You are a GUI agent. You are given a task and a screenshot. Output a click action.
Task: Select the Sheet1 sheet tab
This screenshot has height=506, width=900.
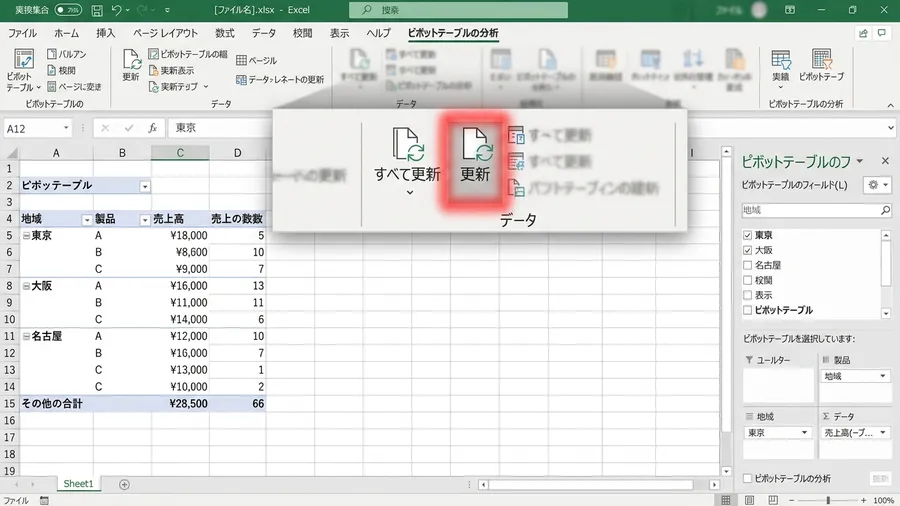(x=78, y=484)
